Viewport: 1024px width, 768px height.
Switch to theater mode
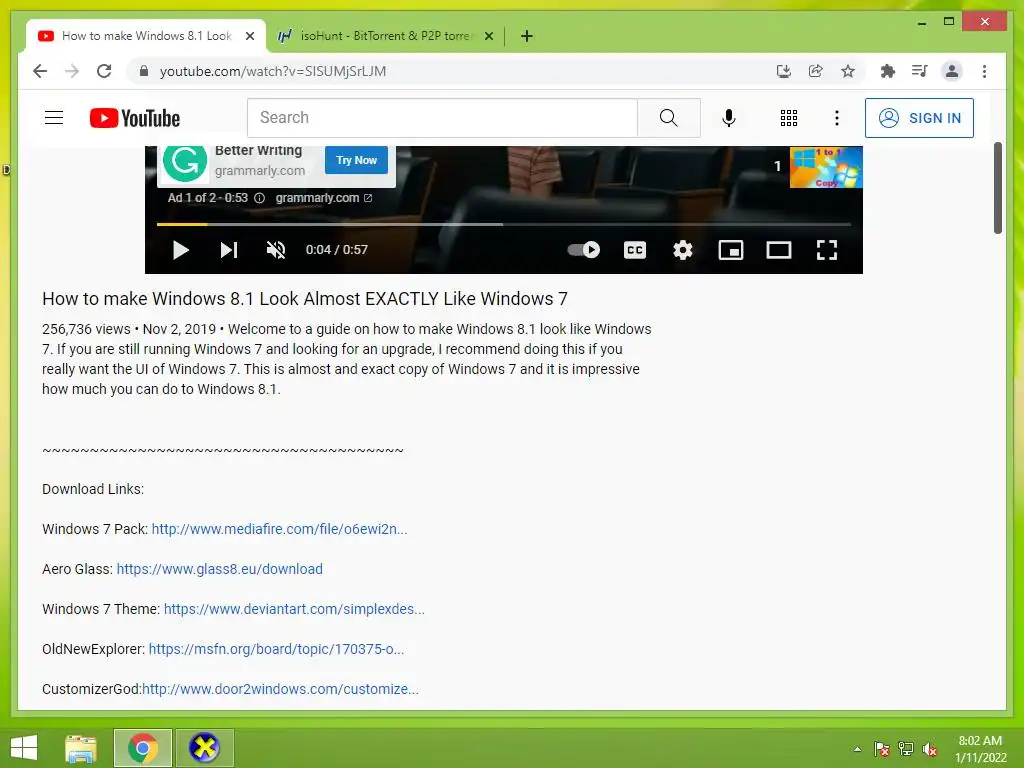tap(778, 250)
